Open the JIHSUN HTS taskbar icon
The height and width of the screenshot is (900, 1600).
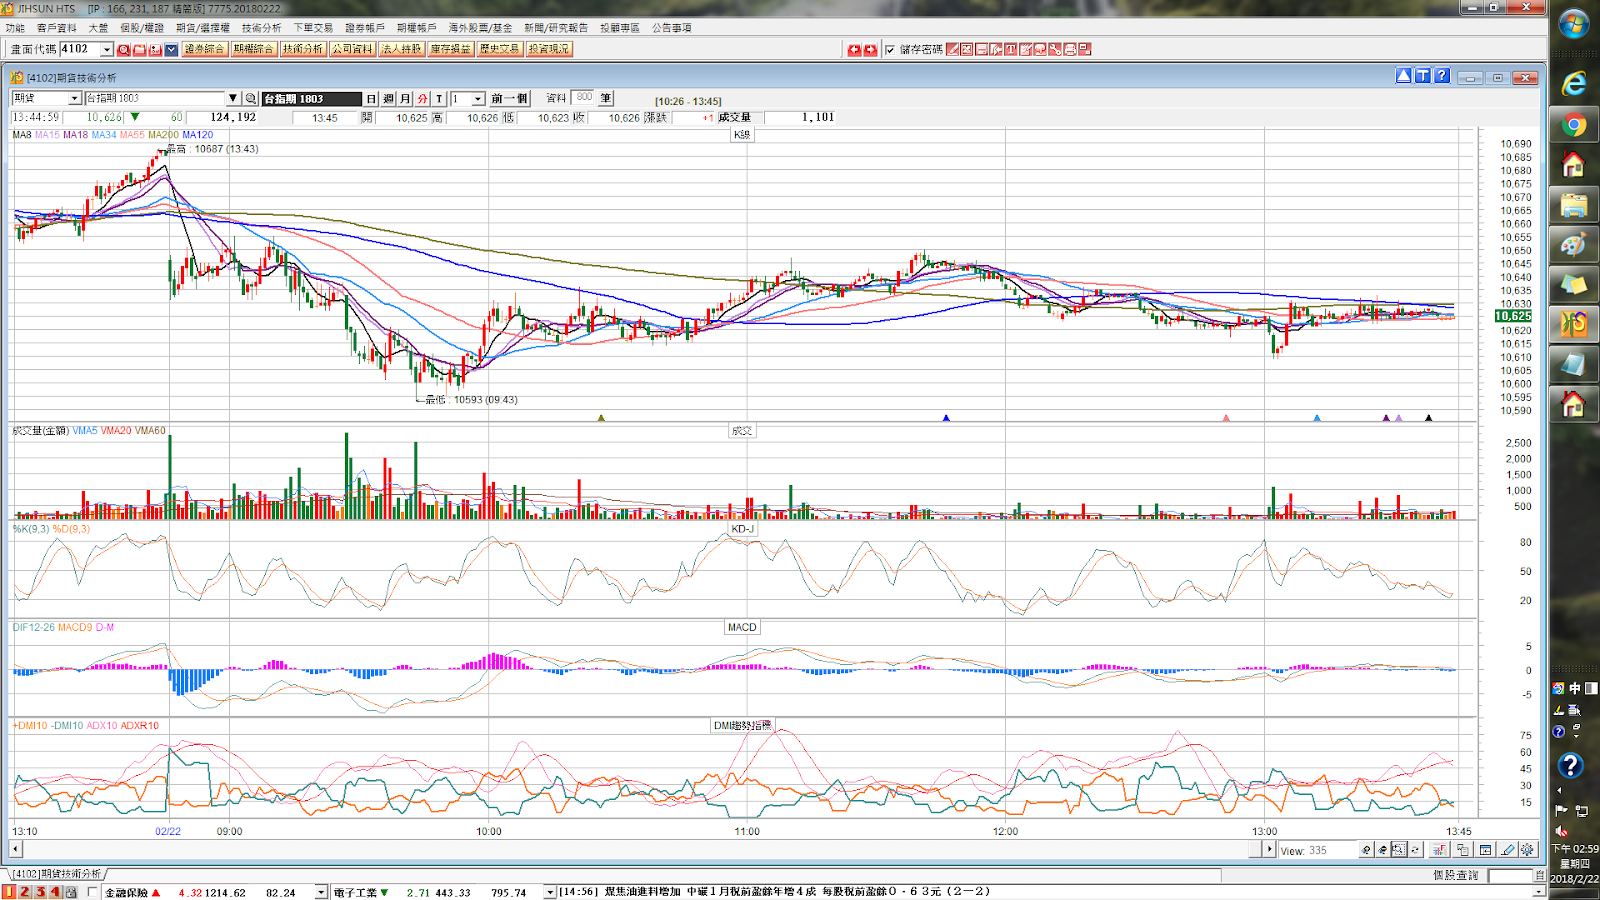(x=1574, y=325)
